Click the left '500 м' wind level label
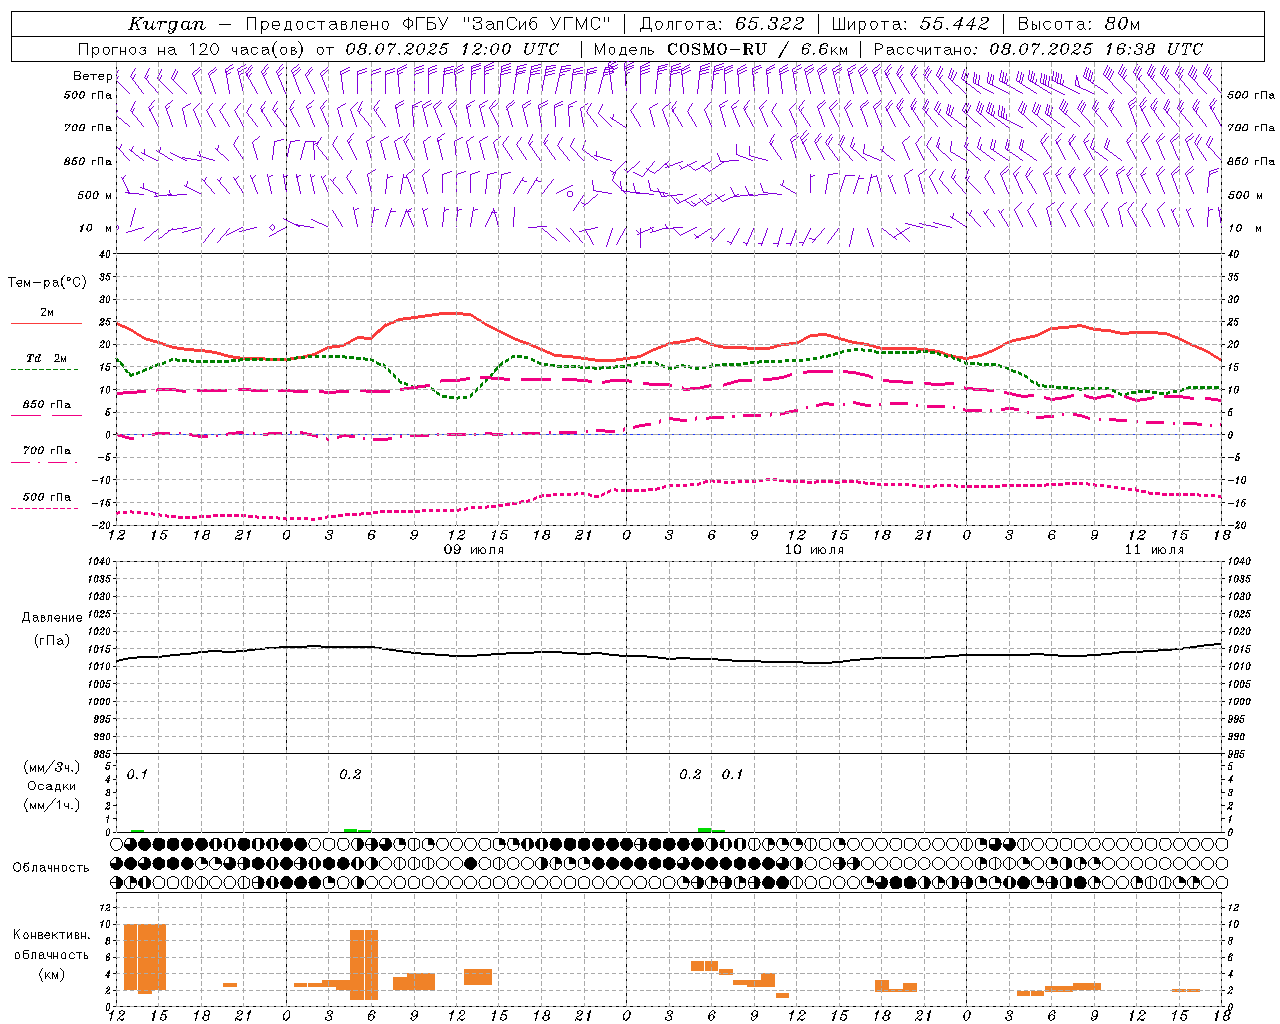 tap(94, 195)
